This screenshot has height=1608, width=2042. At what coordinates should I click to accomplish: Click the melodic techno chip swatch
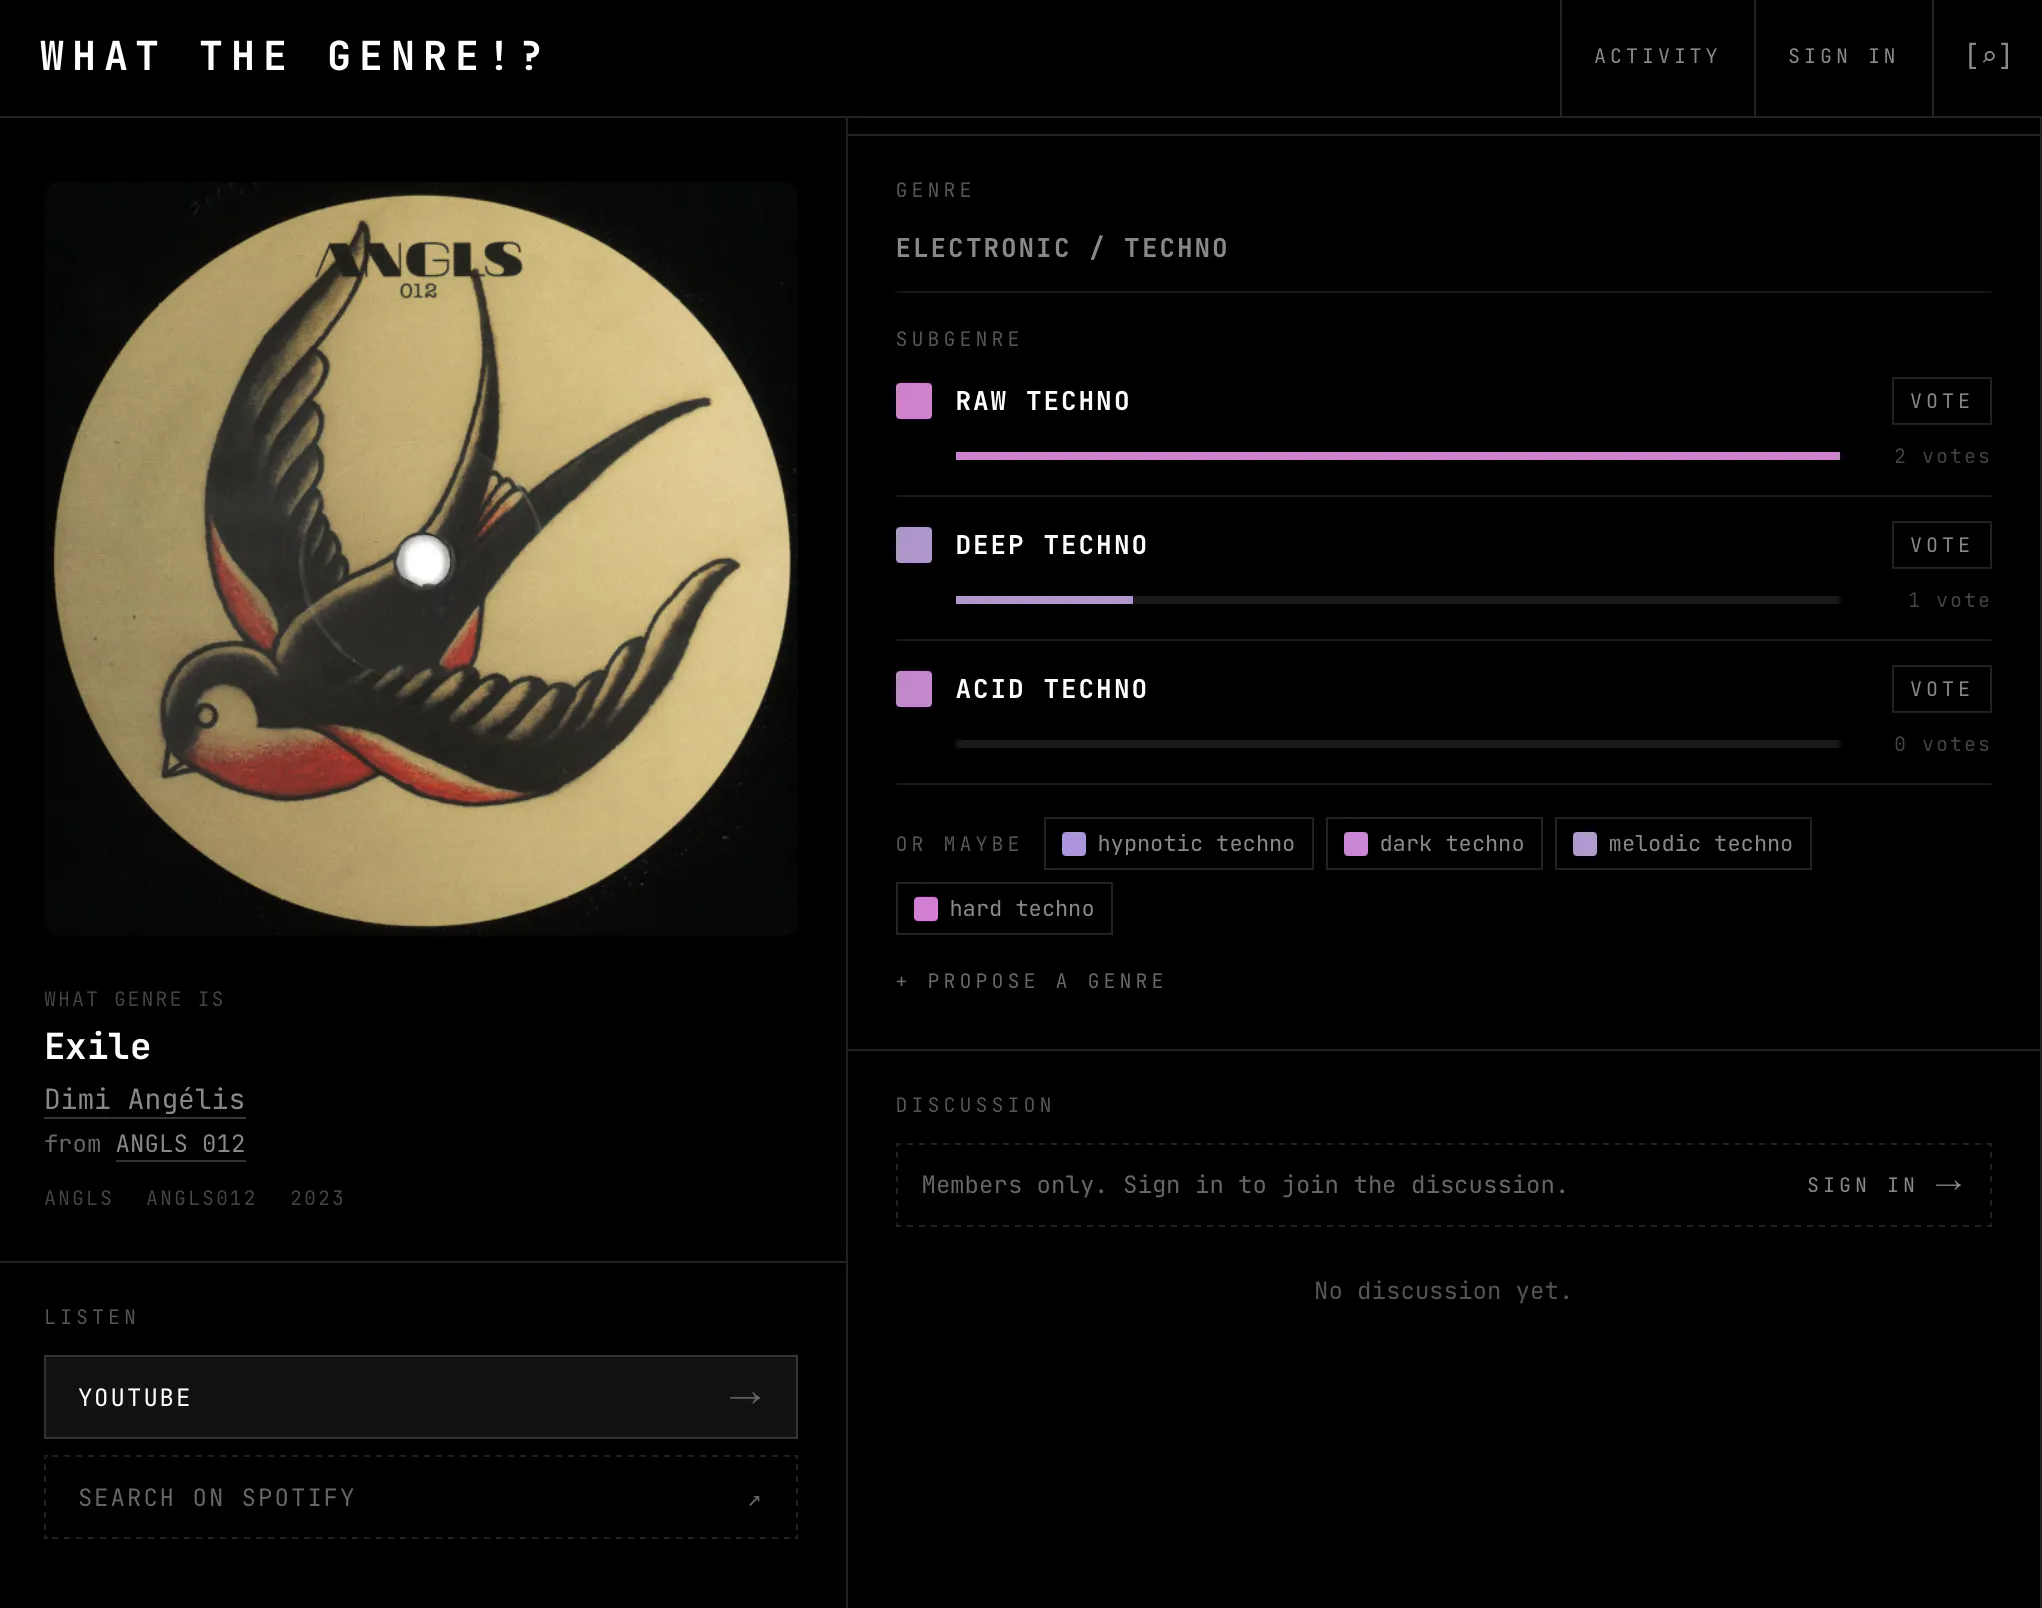1585,844
